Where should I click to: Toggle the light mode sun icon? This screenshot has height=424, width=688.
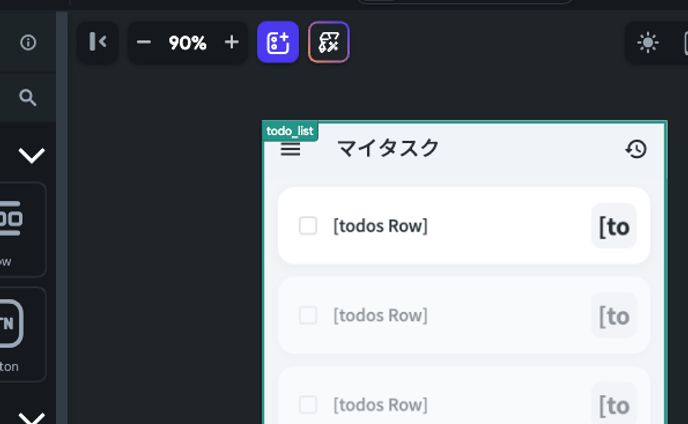coord(648,43)
